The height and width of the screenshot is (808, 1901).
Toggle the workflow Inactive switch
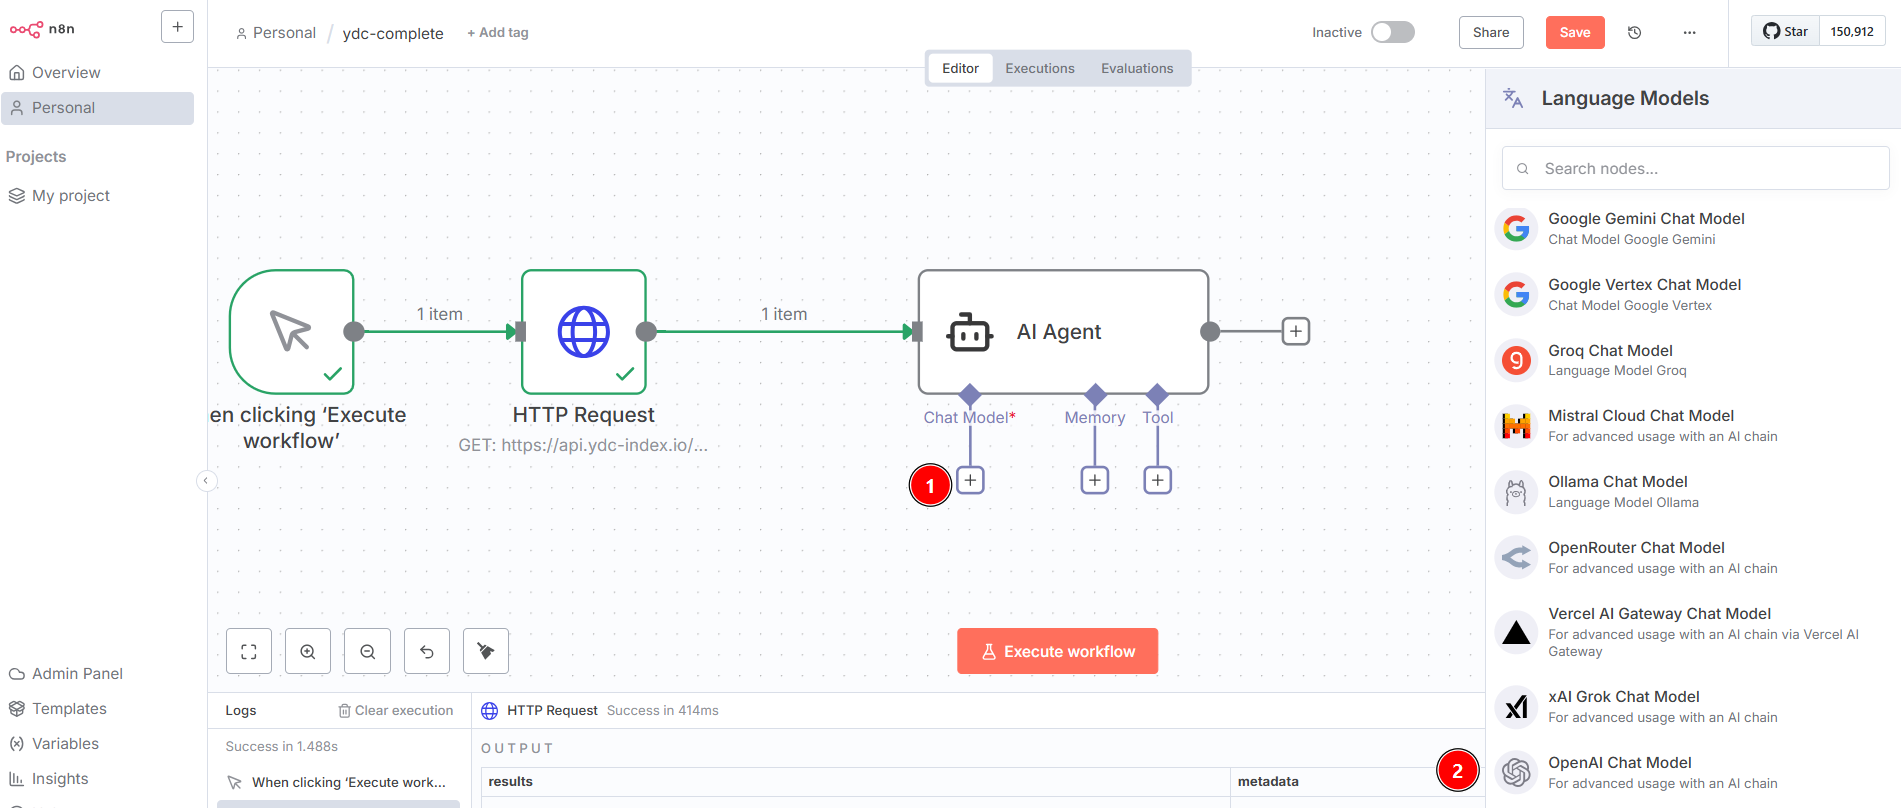[1393, 32]
